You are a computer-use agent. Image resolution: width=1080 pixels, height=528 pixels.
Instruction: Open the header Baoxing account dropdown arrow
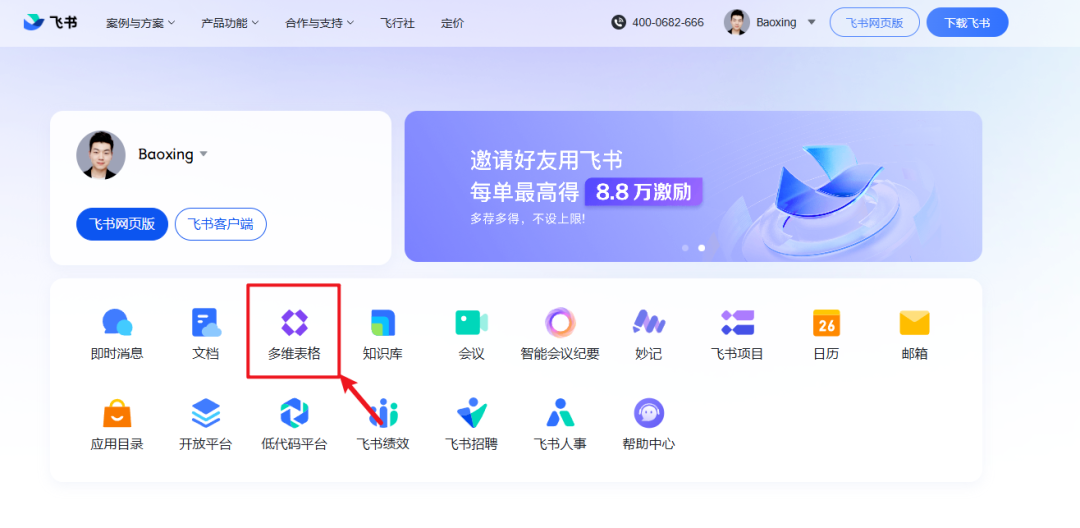pyautogui.click(x=811, y=22)
